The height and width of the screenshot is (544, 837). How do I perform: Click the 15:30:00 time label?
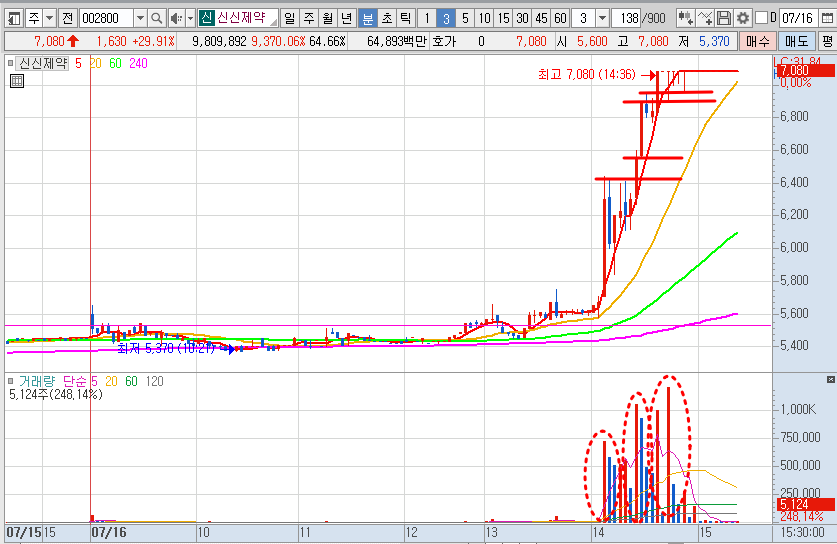(803, 532)
